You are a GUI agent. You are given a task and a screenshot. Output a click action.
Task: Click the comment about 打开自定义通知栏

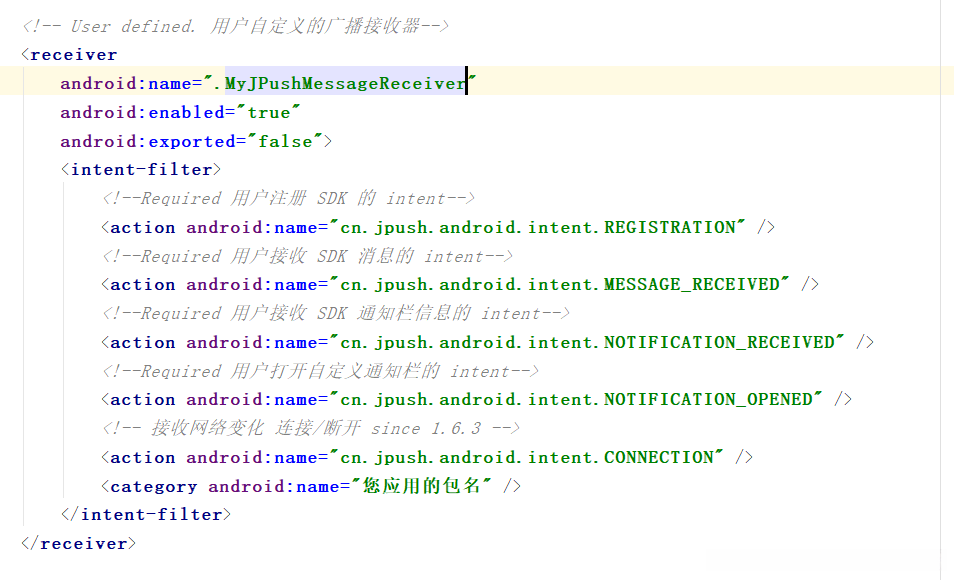(320, 371)
